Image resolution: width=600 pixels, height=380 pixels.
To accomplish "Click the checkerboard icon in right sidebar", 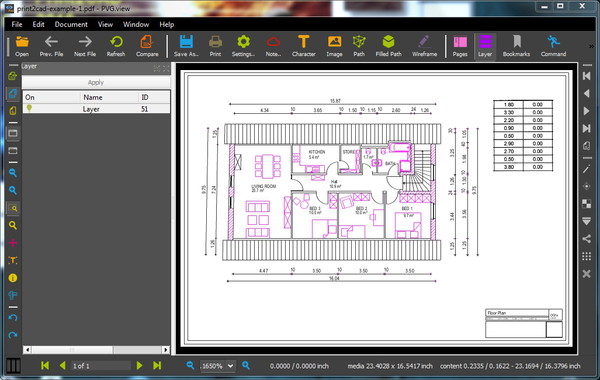I will (586, 204).
